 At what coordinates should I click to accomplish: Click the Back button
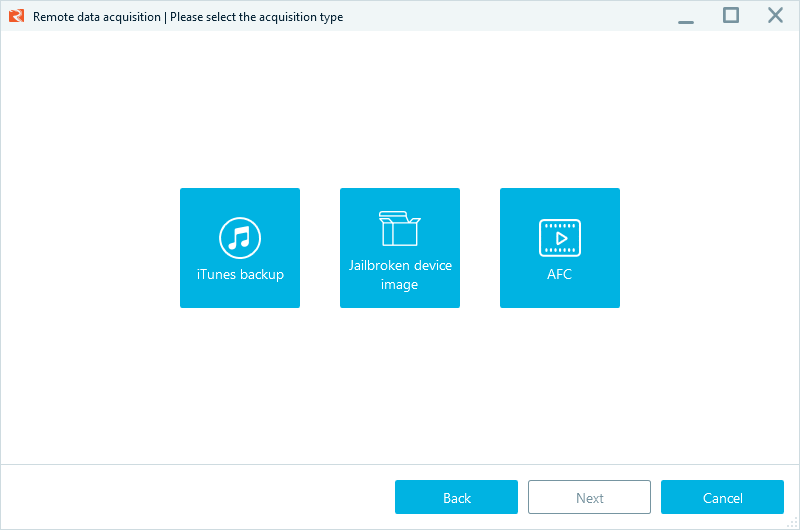point(456,497)
